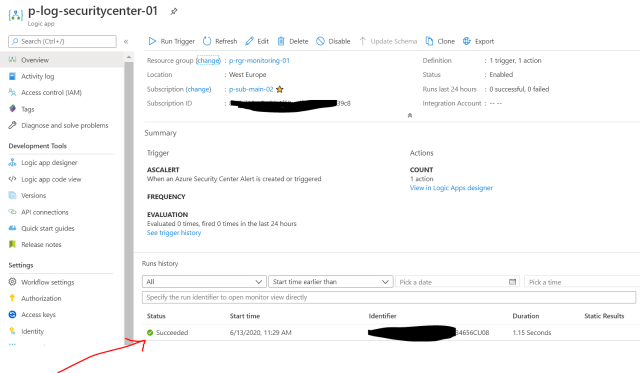640x373 pixels.
Task: Click the Disable circle-slash icon
Action: [320, 41]
